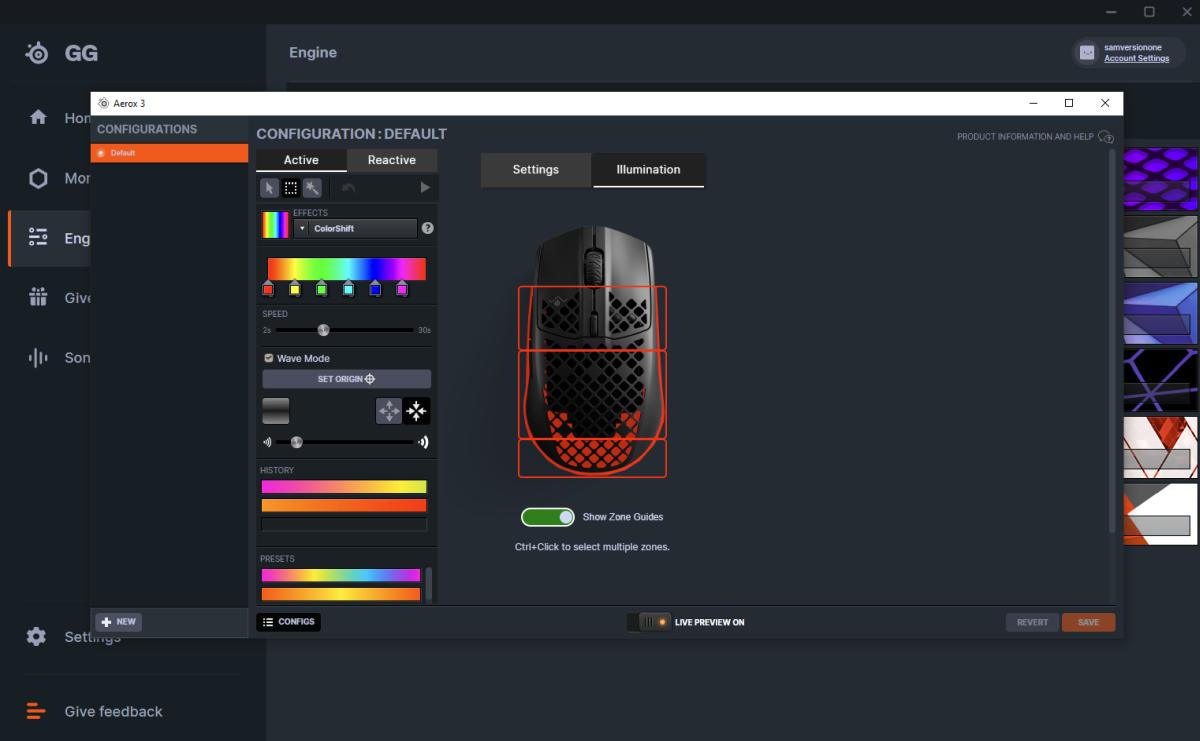This screenshot has width=1200, height=741.
Task: Open the CONFIGS list button
Action: (288, 622)
